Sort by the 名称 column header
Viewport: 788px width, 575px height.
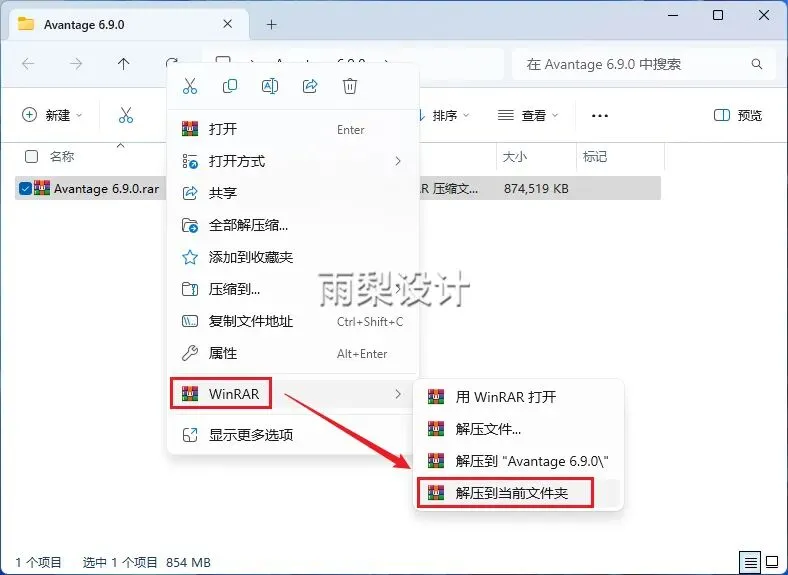[62, 156]
